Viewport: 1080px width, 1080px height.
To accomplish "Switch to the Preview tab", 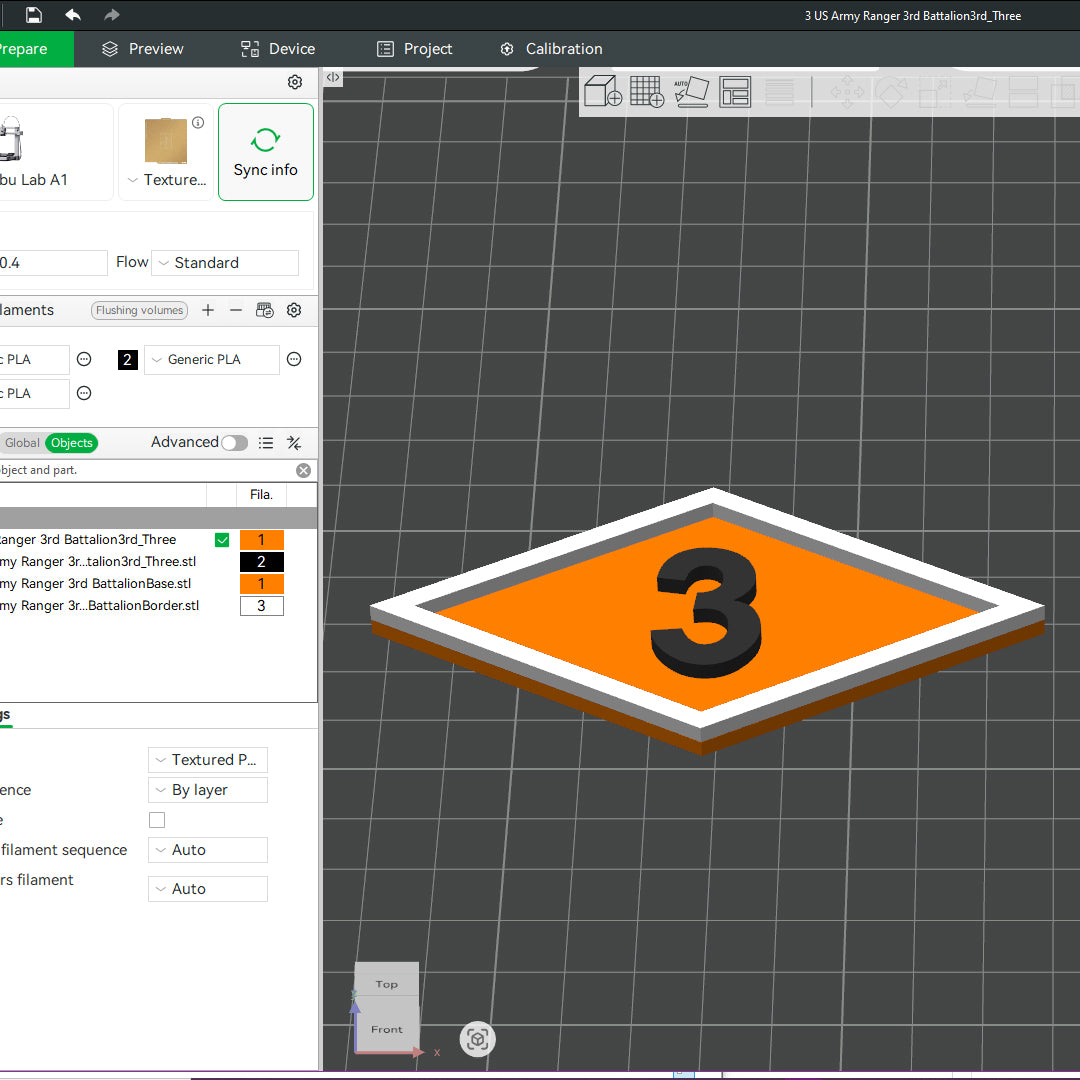I will 143,49.
